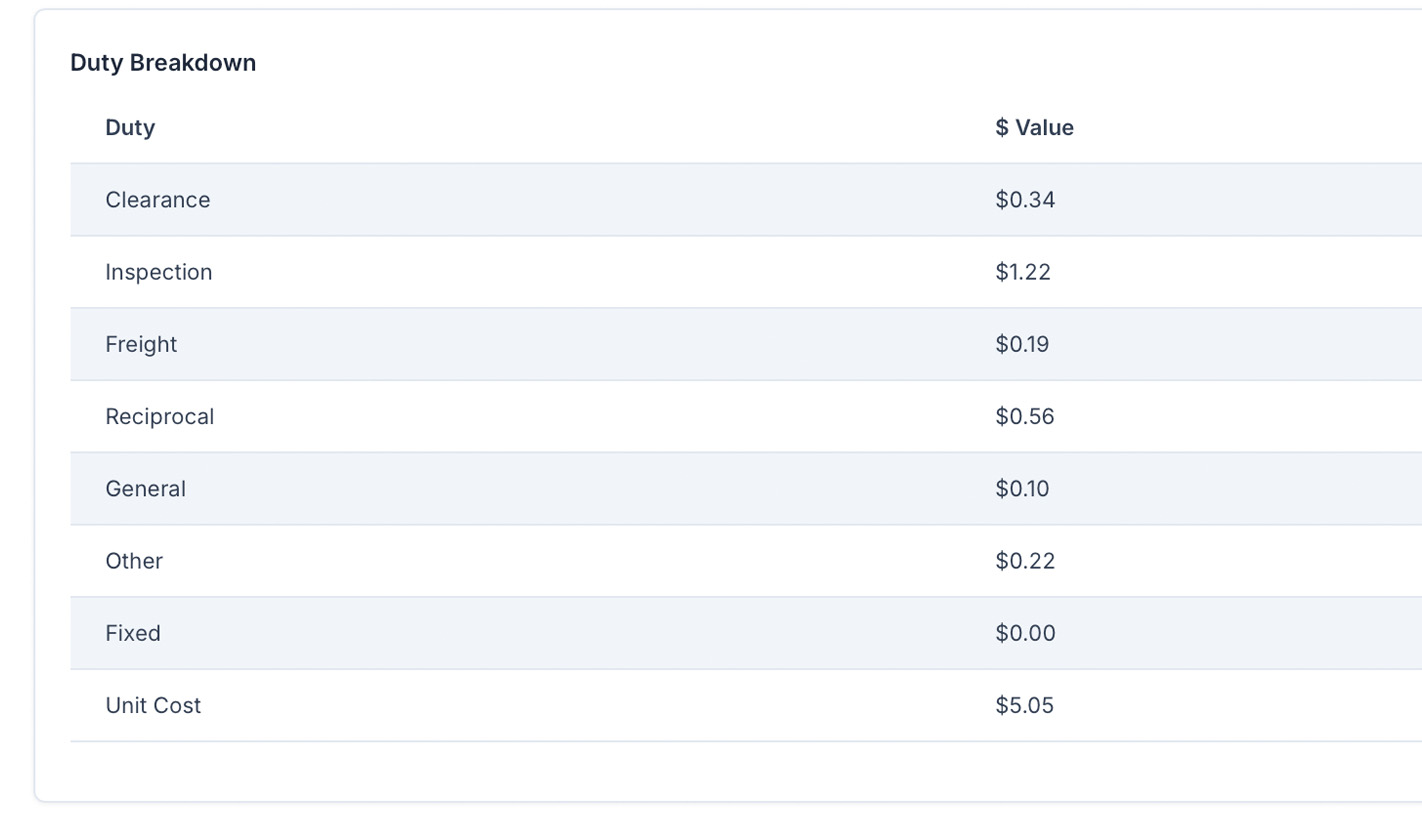Select the General duty label
This screenshot has height=830, width=1422.
coord(146,489)
